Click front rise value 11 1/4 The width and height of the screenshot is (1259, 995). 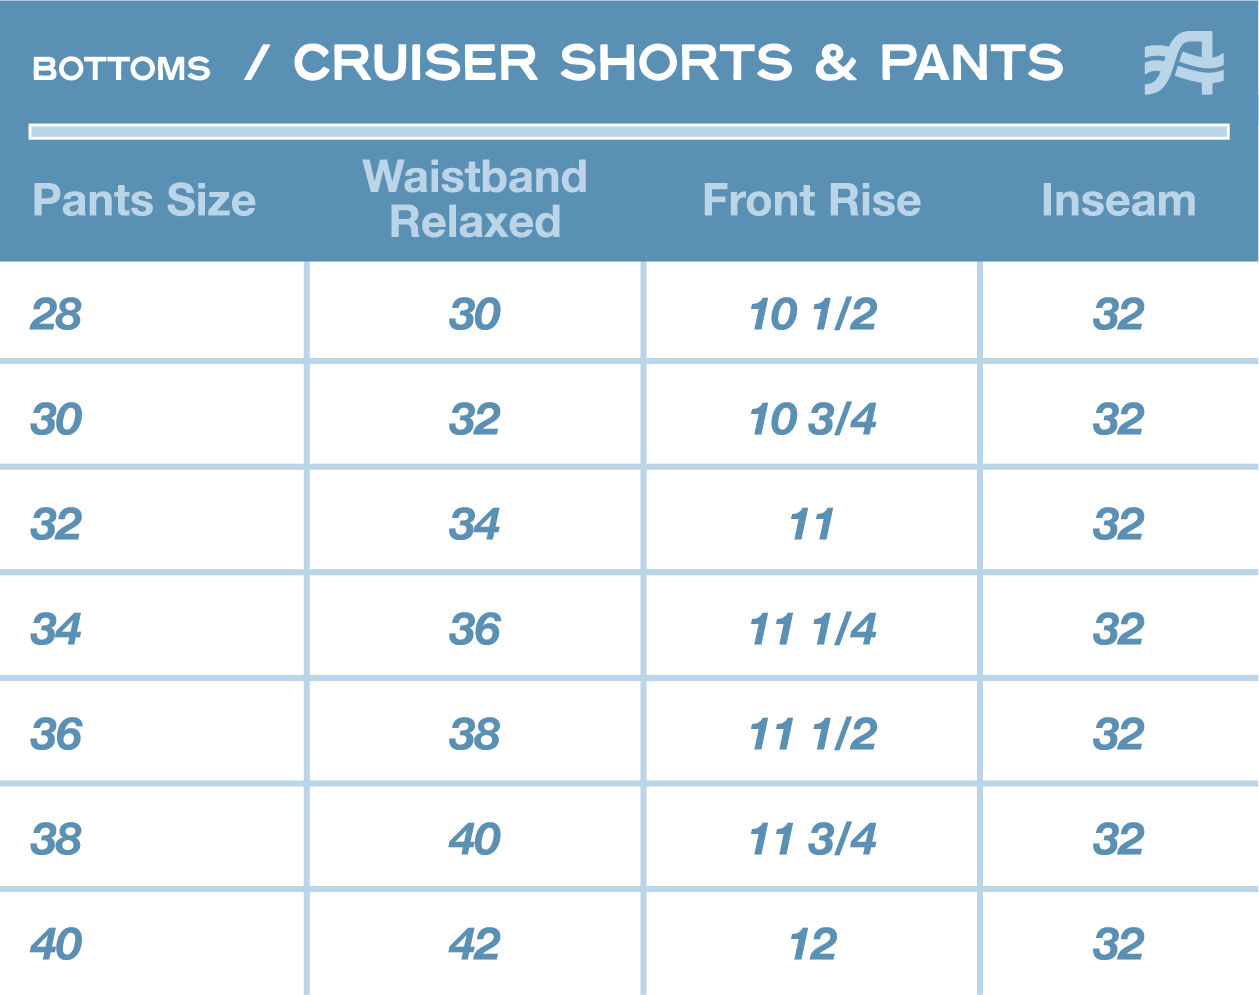[x=812, y=629]
